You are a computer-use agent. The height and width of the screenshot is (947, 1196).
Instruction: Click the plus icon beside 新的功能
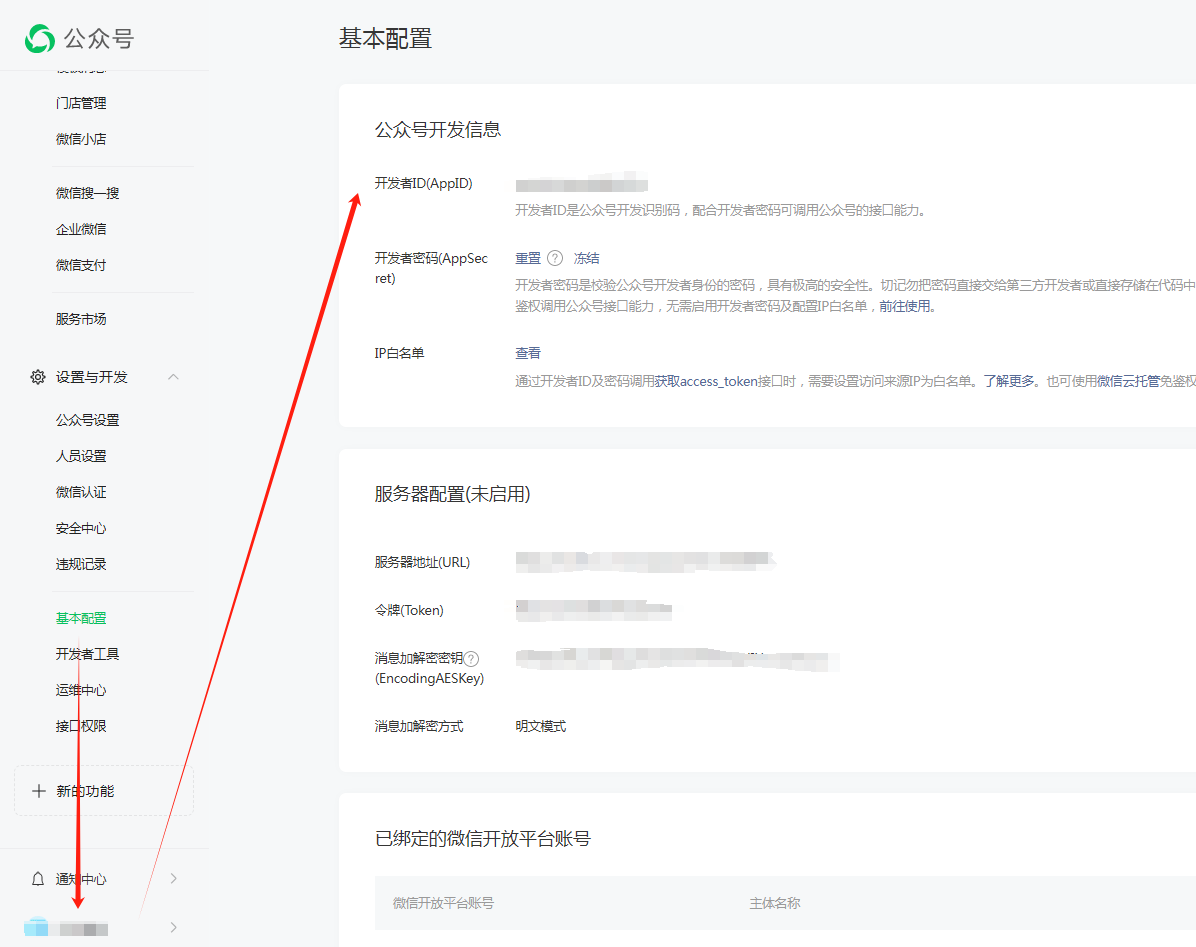(39, 791)
